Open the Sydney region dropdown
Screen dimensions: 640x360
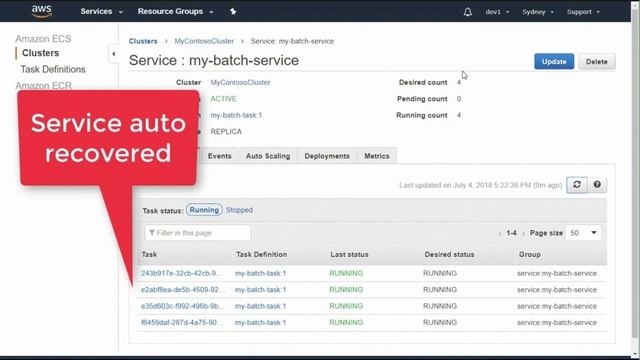(x=538, y=12)
